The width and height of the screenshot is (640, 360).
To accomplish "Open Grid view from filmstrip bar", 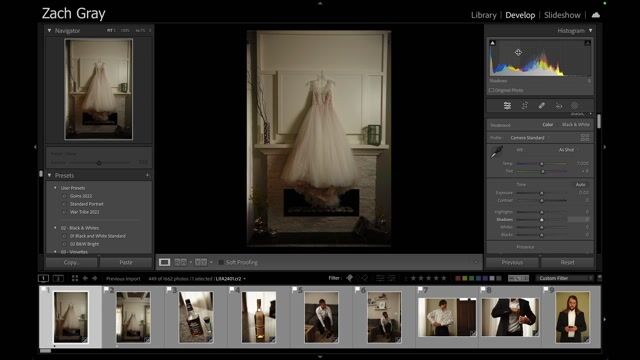I will tap(75, 278).
